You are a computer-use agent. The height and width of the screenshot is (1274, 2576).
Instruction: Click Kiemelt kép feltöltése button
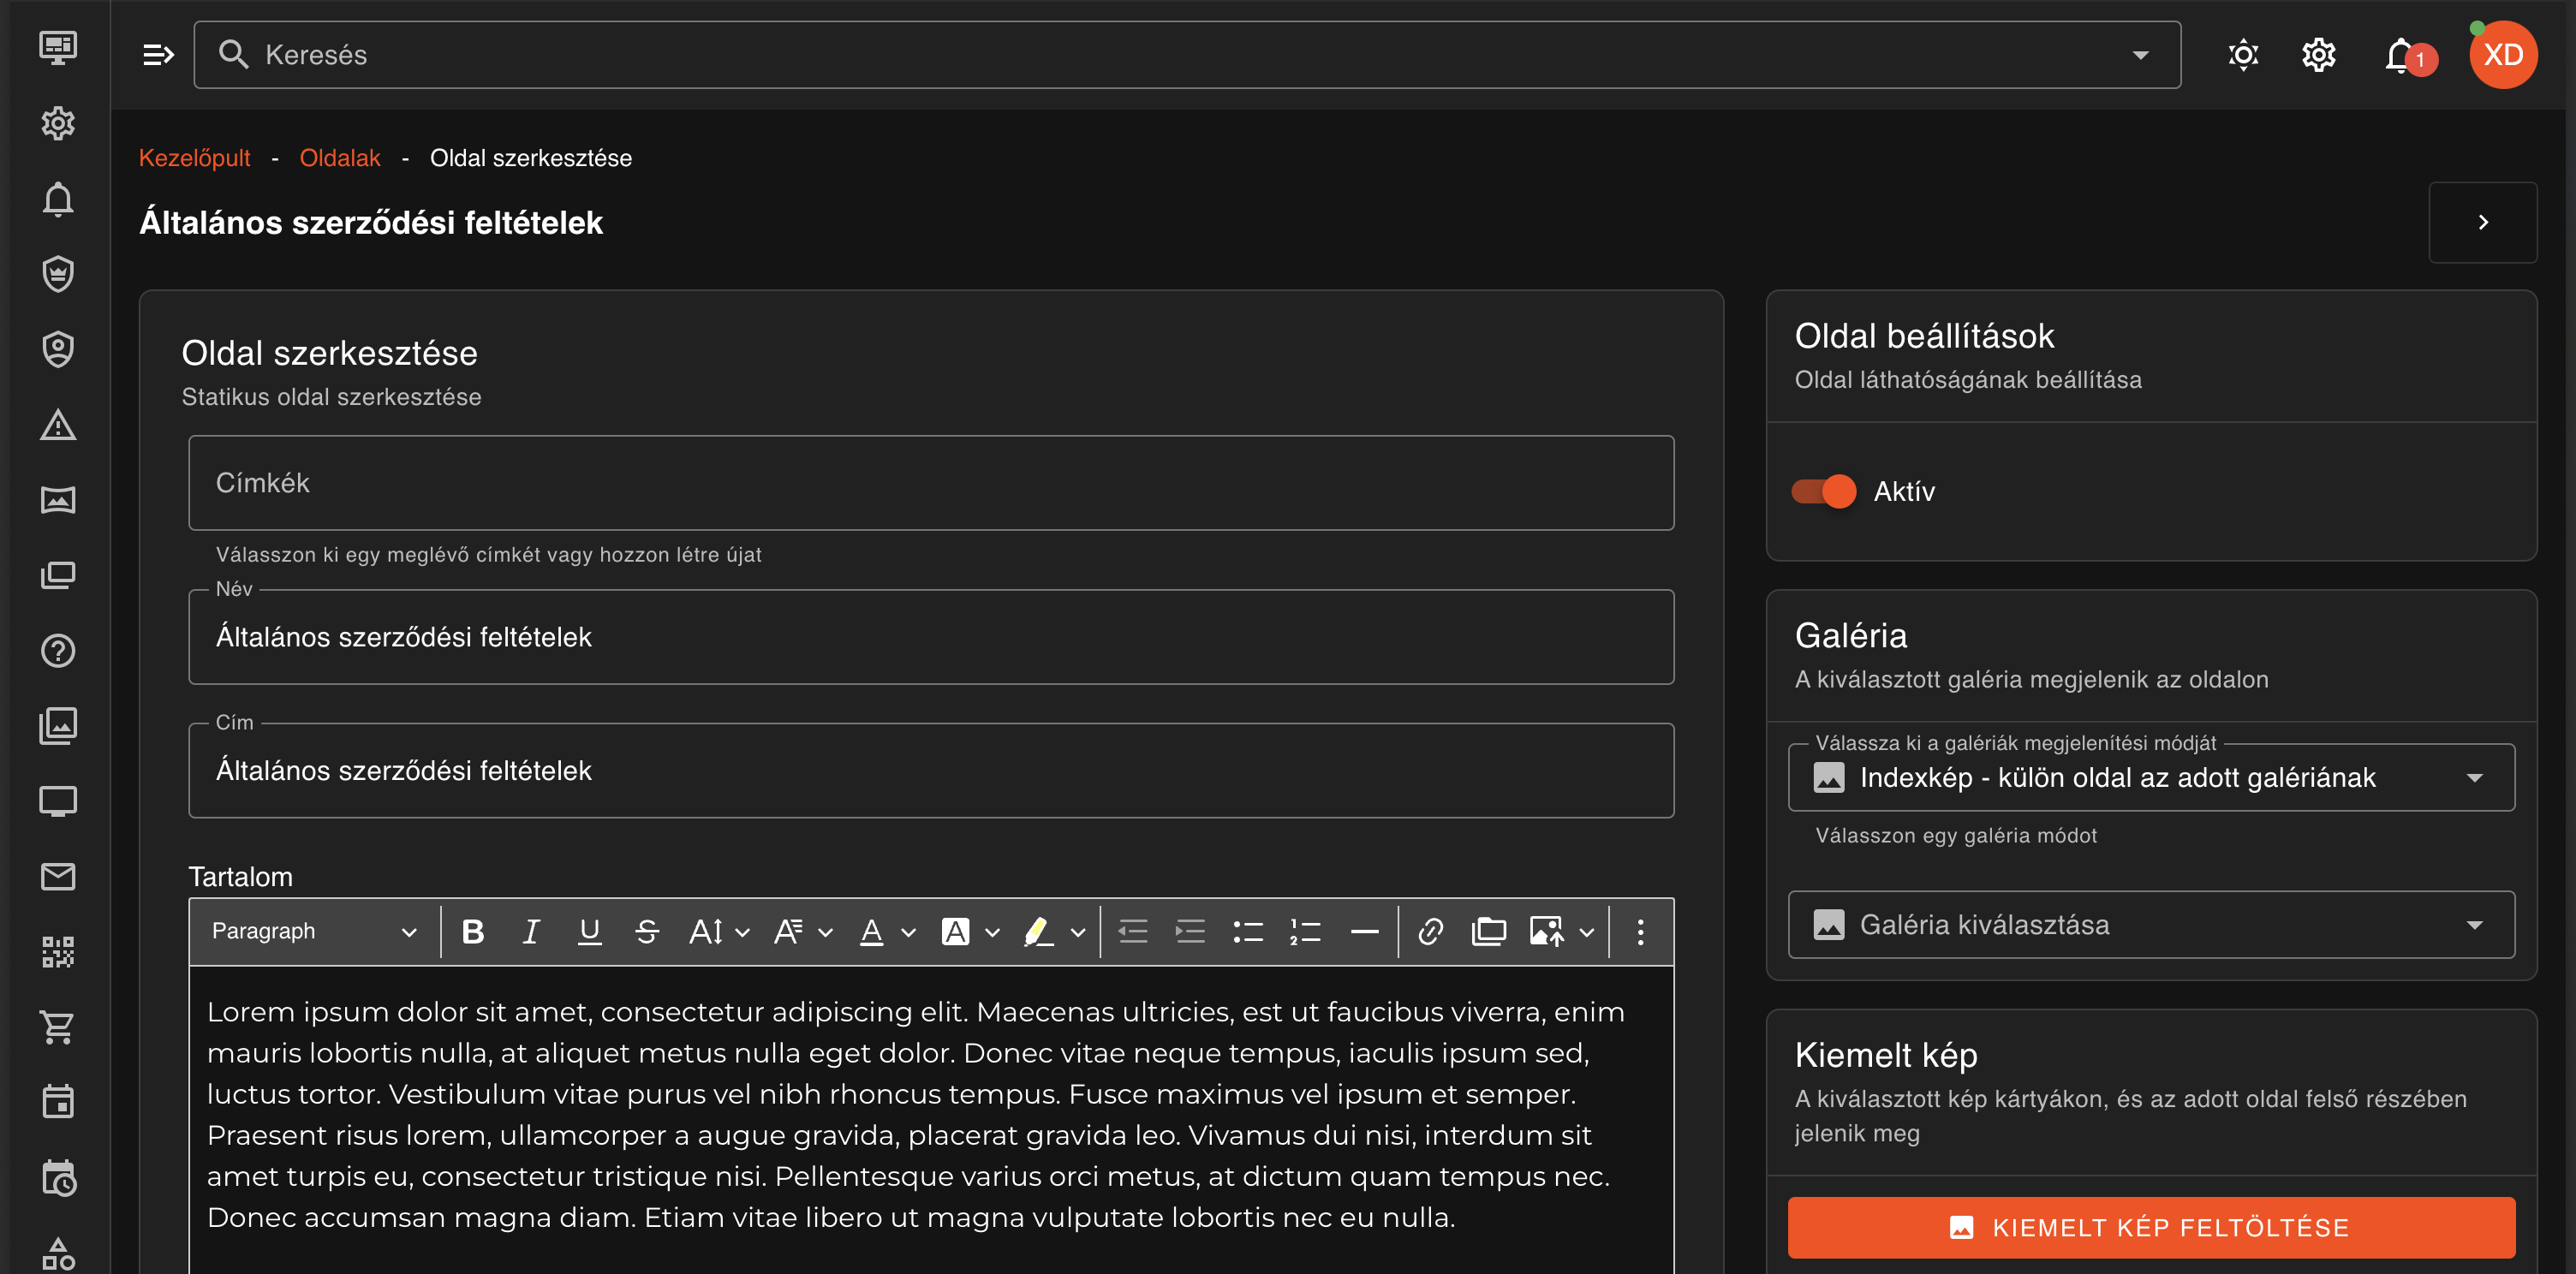[2150, 1227]
